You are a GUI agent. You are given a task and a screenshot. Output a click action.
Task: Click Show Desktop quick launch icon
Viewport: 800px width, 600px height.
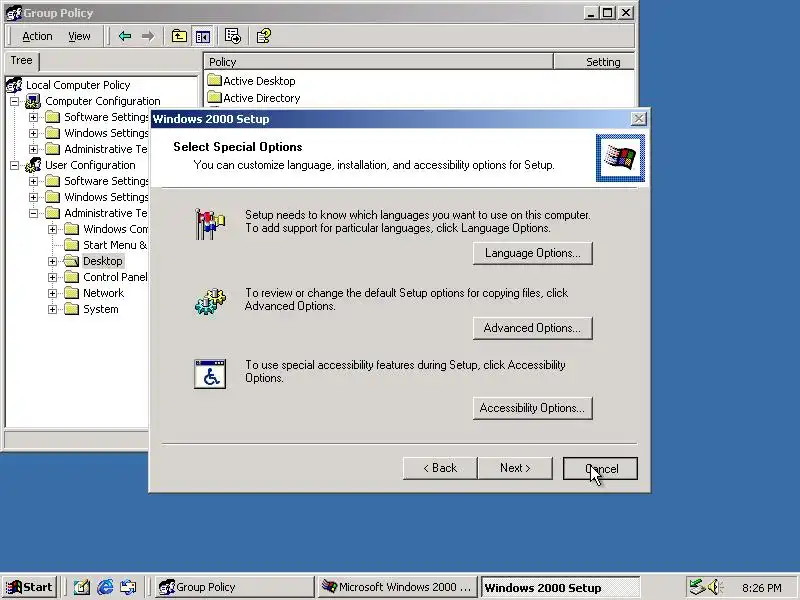coord(82,587)
